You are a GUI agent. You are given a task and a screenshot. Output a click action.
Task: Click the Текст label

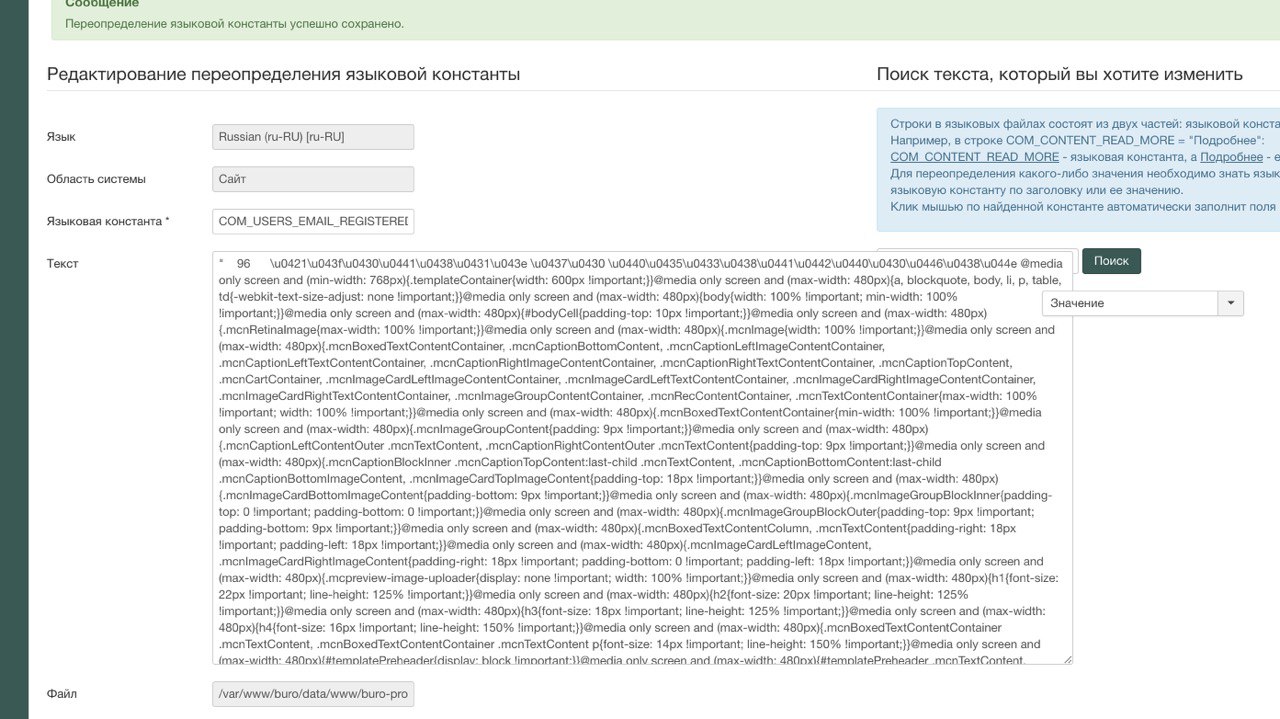pos(62,263)
